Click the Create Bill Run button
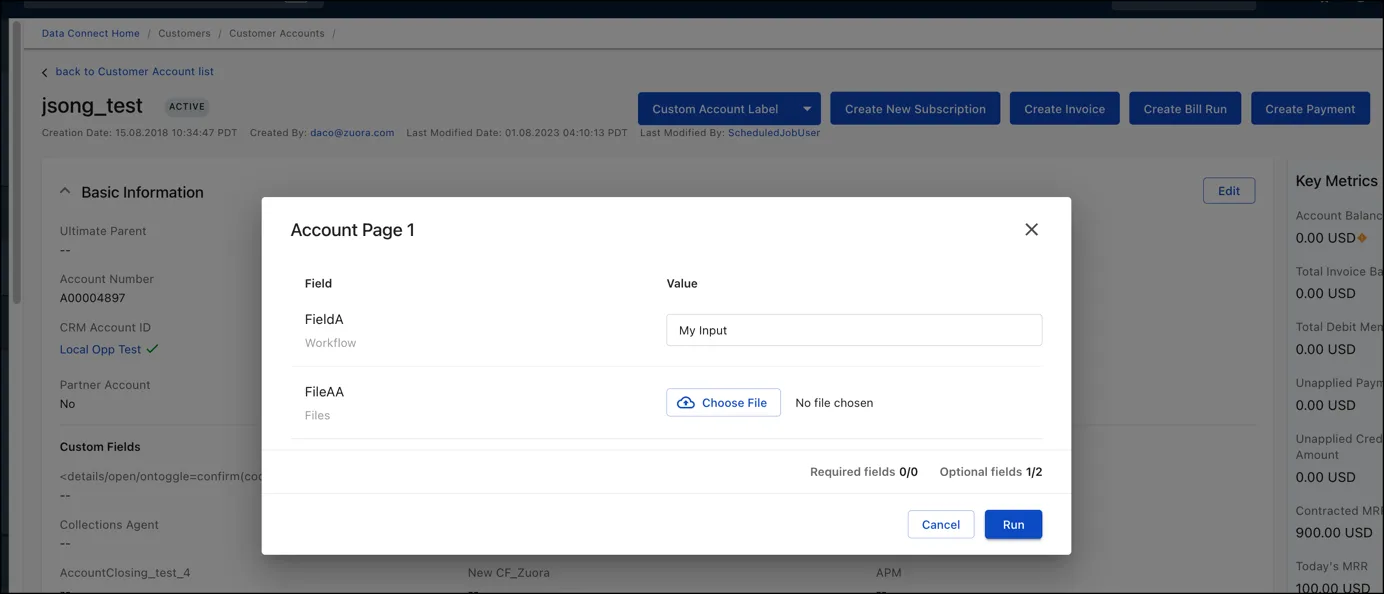The width and height of the screenshot is (1384, 594). coord(1185,109)
